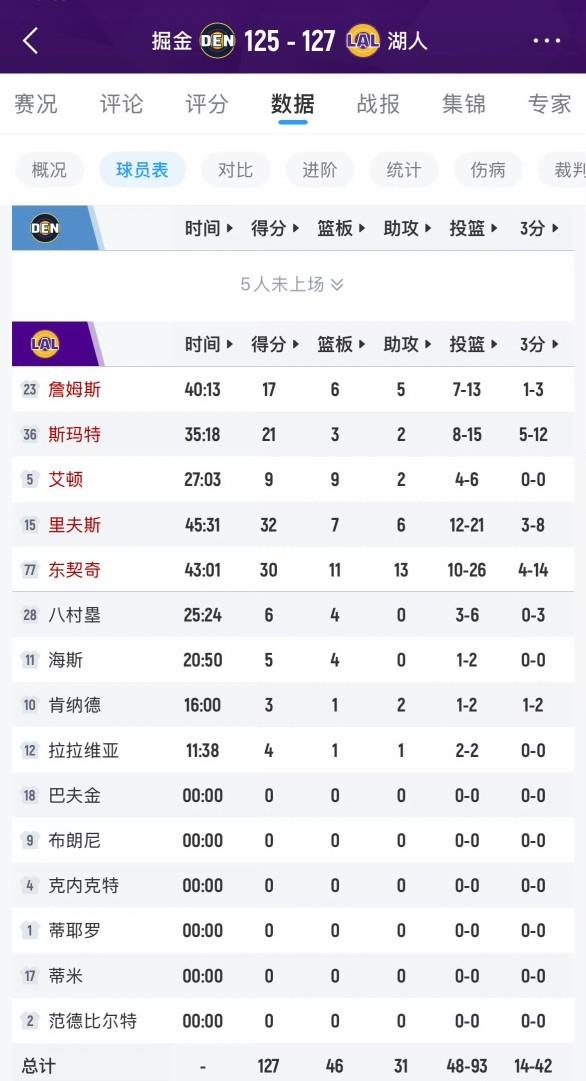
Task: Switch to the 战报 tab
Action: [x=375, y=103]
